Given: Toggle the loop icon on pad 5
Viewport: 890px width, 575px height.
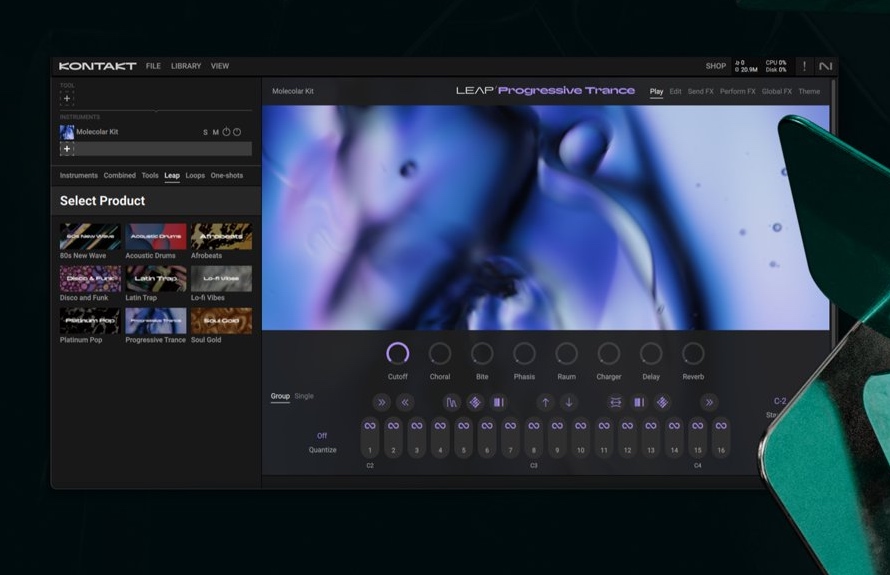Looking at the screenshot, I should pos(464,426).
